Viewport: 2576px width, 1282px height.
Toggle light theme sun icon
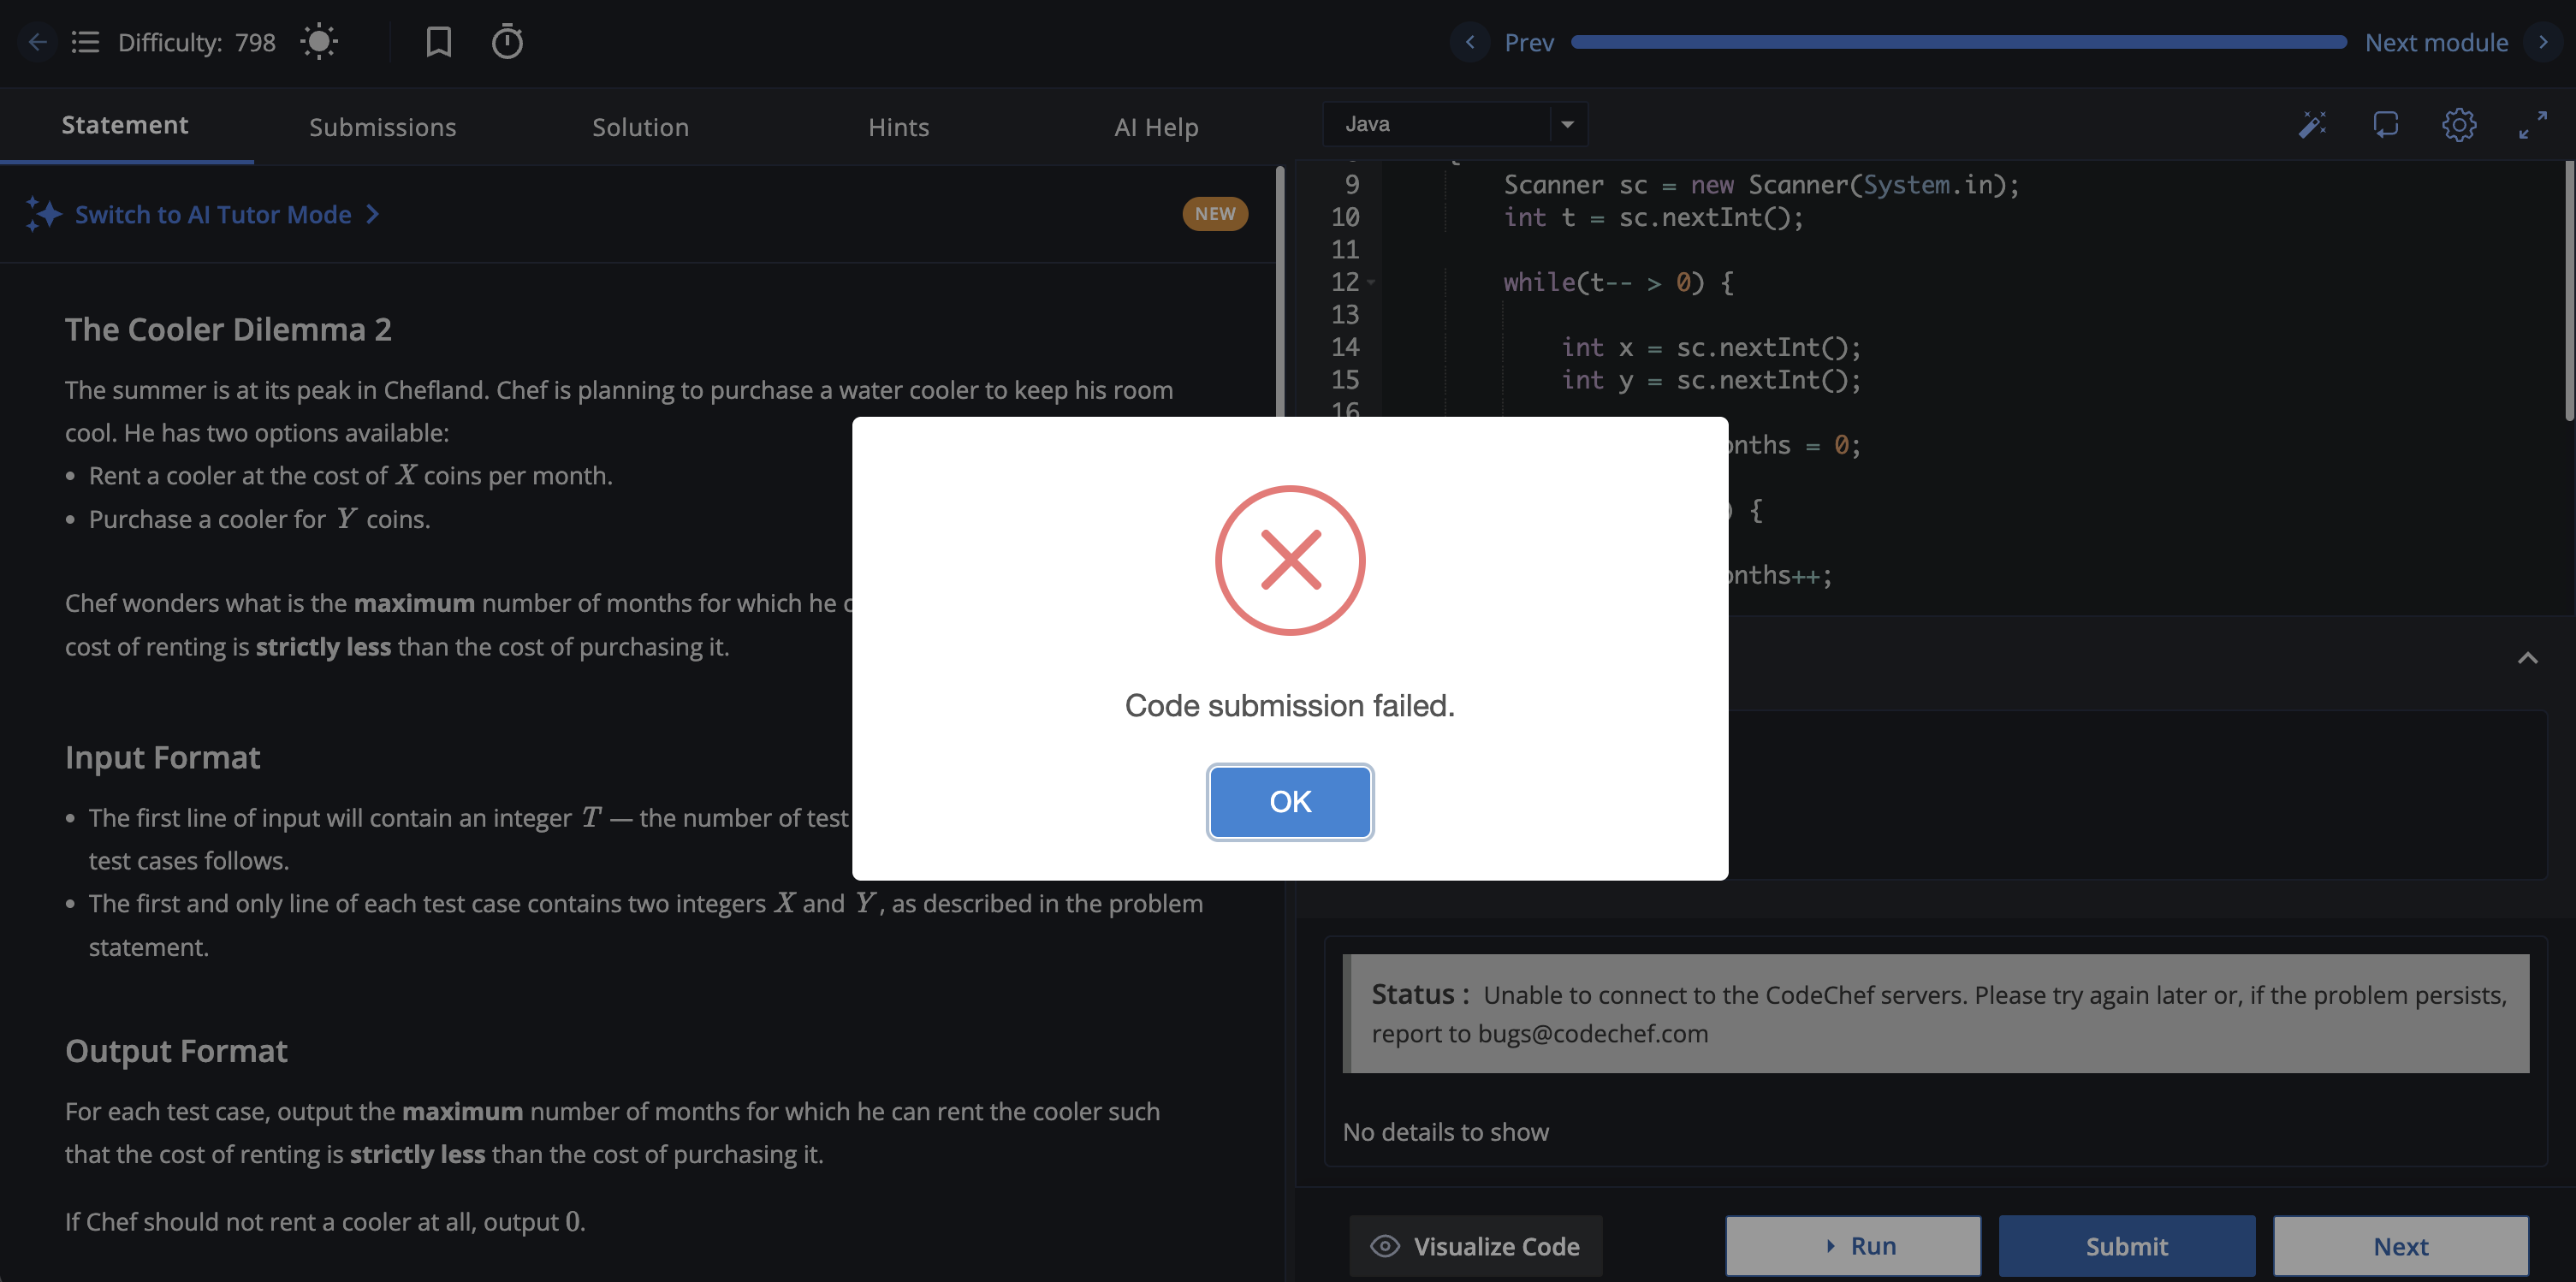pyautogui.click(x=319, y=42)
